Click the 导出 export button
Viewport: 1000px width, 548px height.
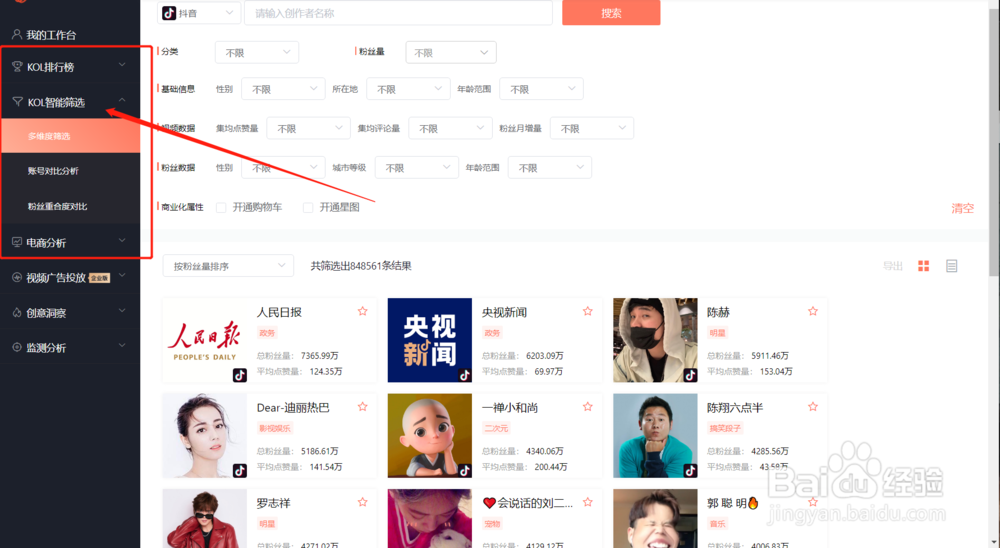point(893,266)
